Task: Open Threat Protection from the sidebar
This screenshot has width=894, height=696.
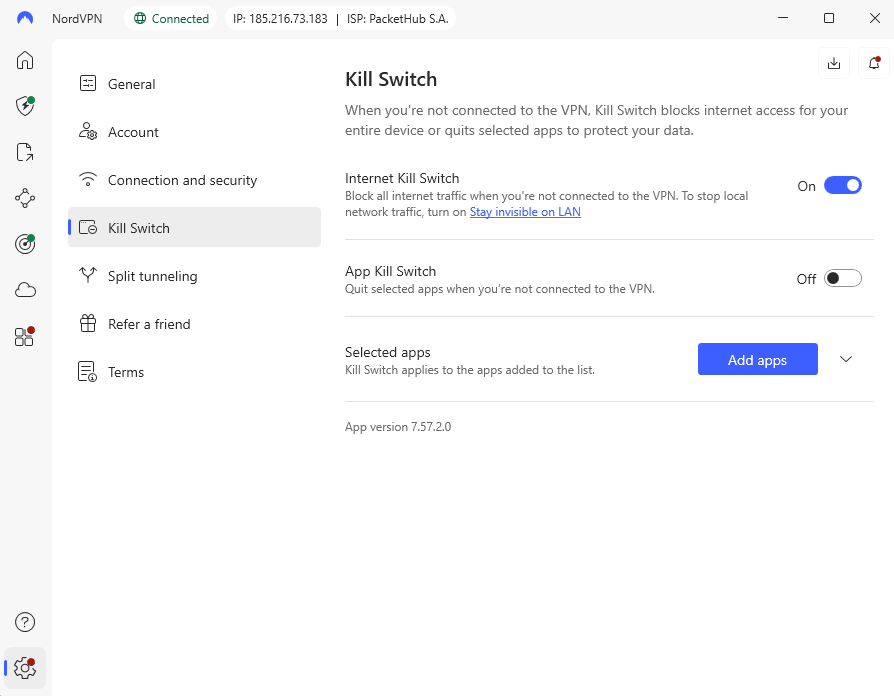Action: 24,106
